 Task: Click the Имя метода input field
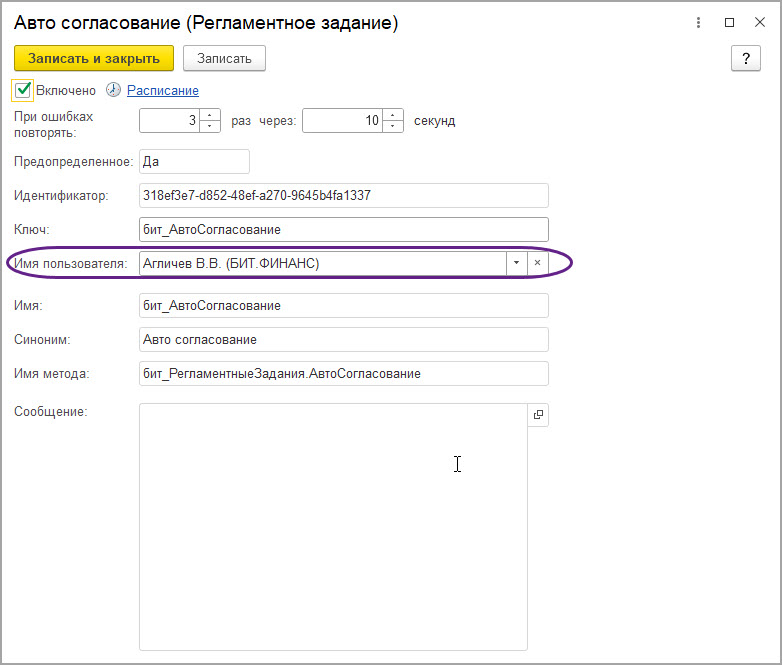click(x=343, y=374)
